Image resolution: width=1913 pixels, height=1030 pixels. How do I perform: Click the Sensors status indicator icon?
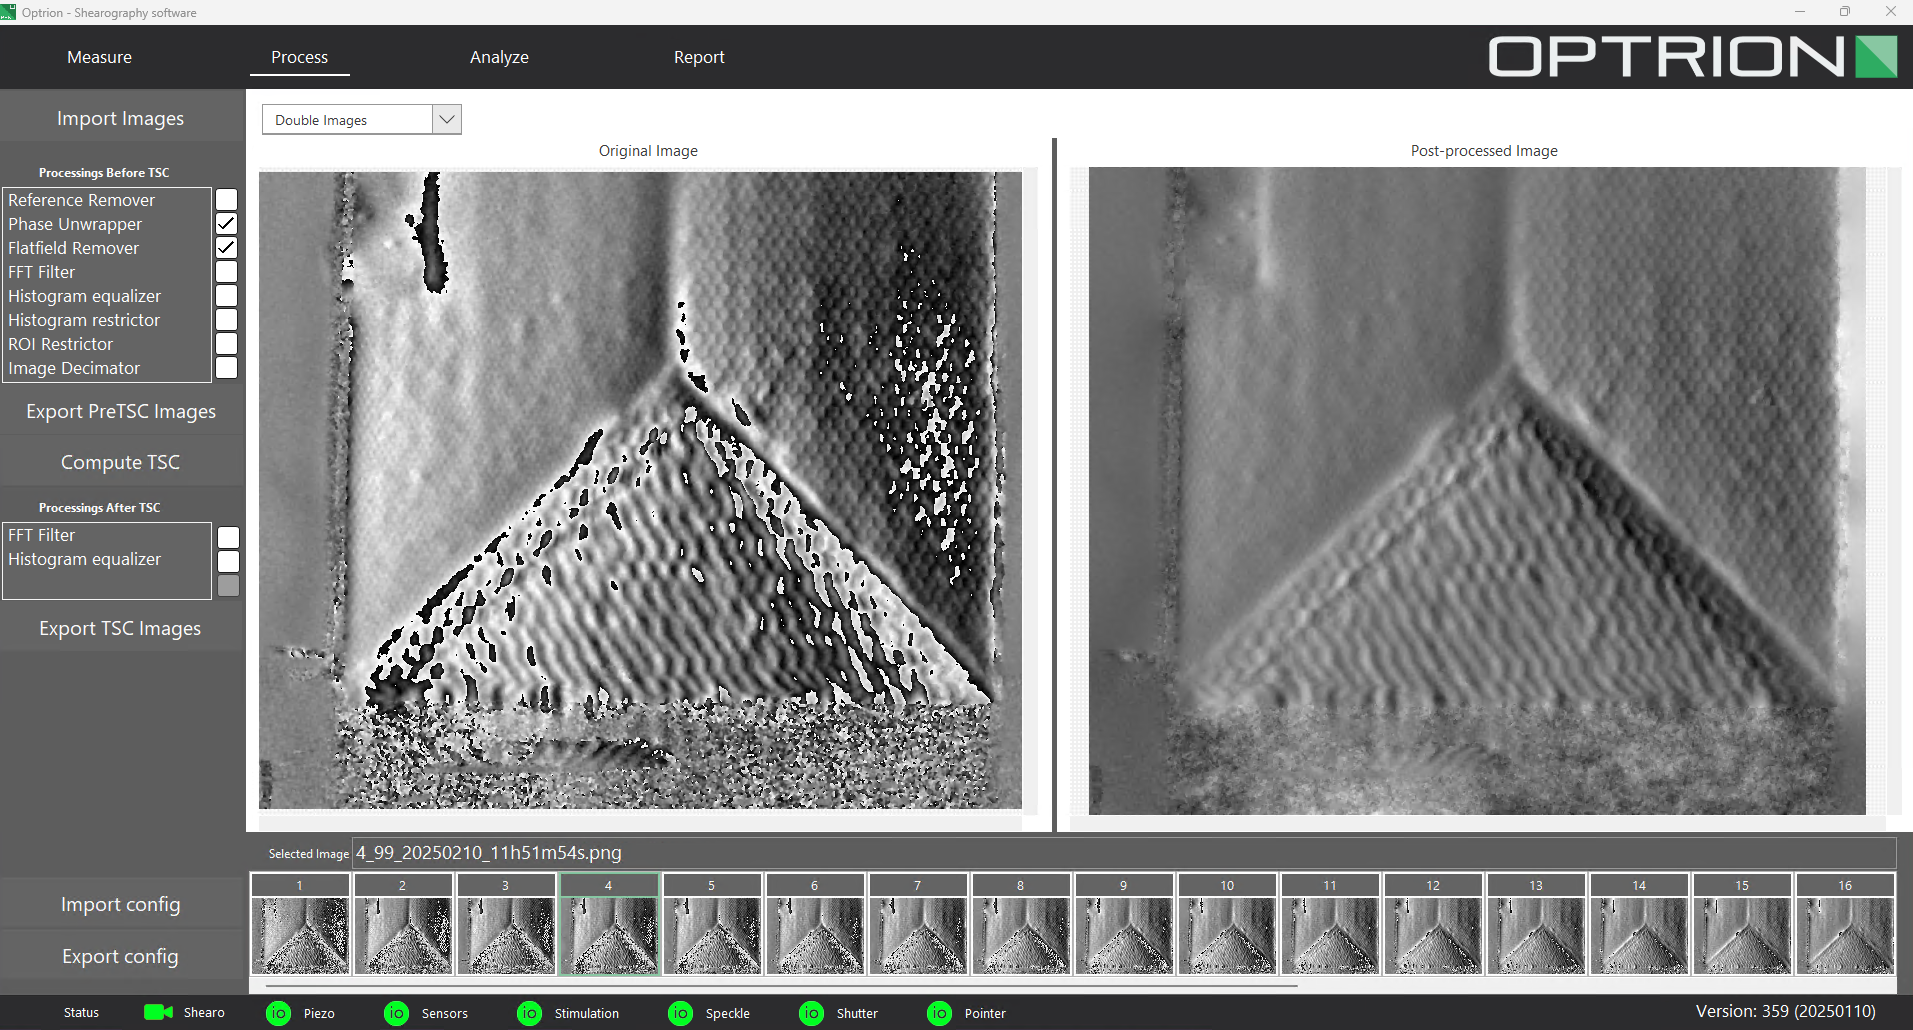click(x=396, y=1013)
